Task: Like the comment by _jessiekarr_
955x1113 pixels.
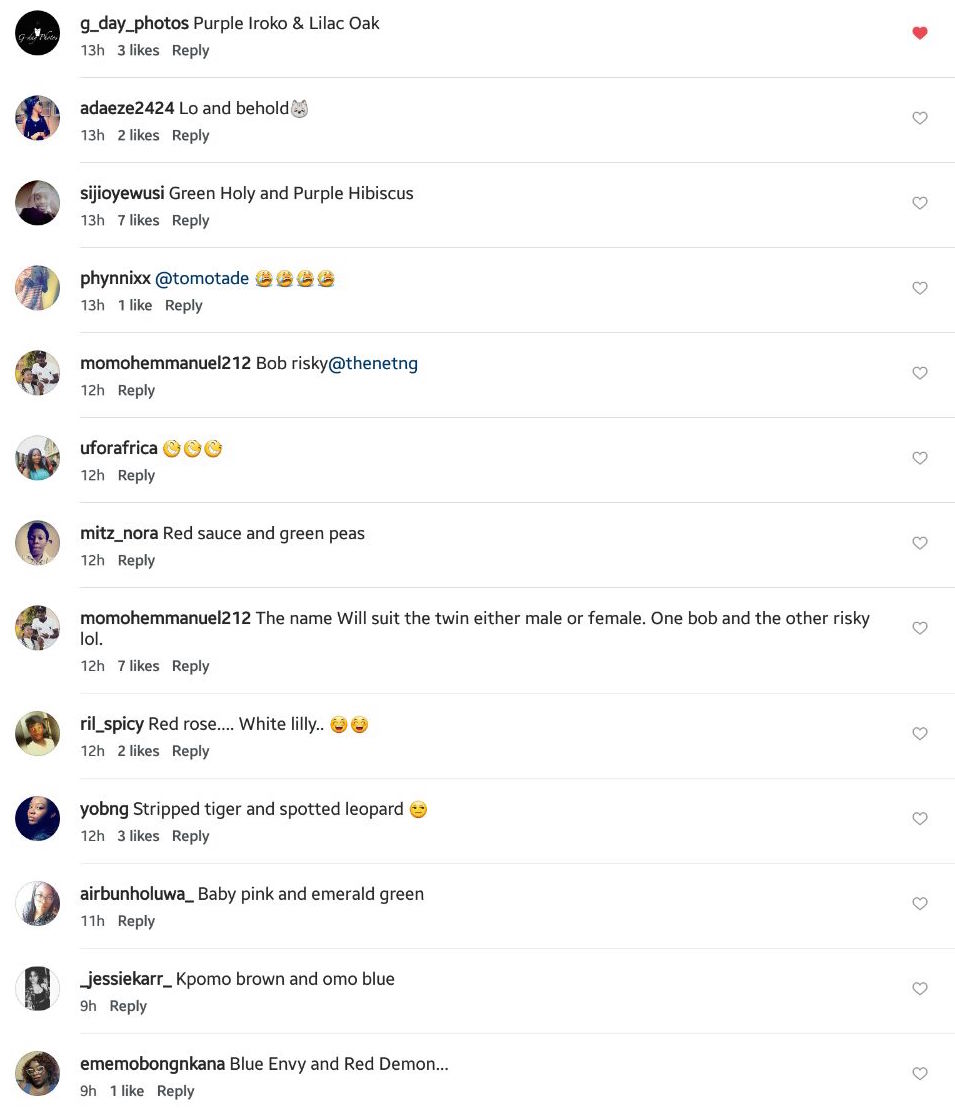Action: pos(920,988)
